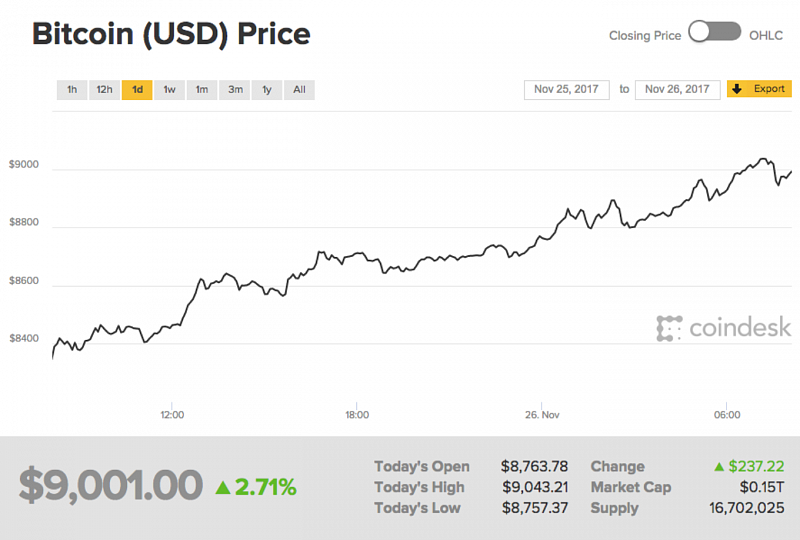The width and height of the screenshot is (800, 540).
Task: Toggle the Closing Price / OHLC switch
Action: [714, 33]
